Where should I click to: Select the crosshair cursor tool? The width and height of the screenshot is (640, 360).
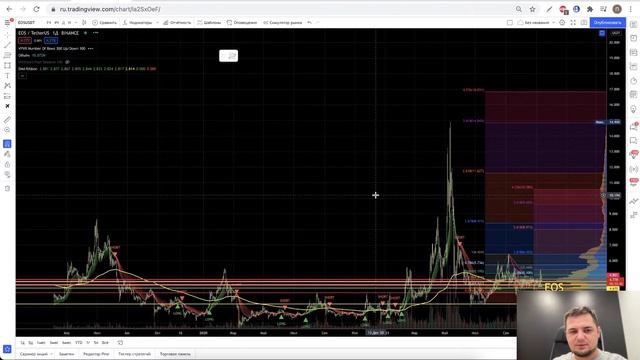point(7,35)
